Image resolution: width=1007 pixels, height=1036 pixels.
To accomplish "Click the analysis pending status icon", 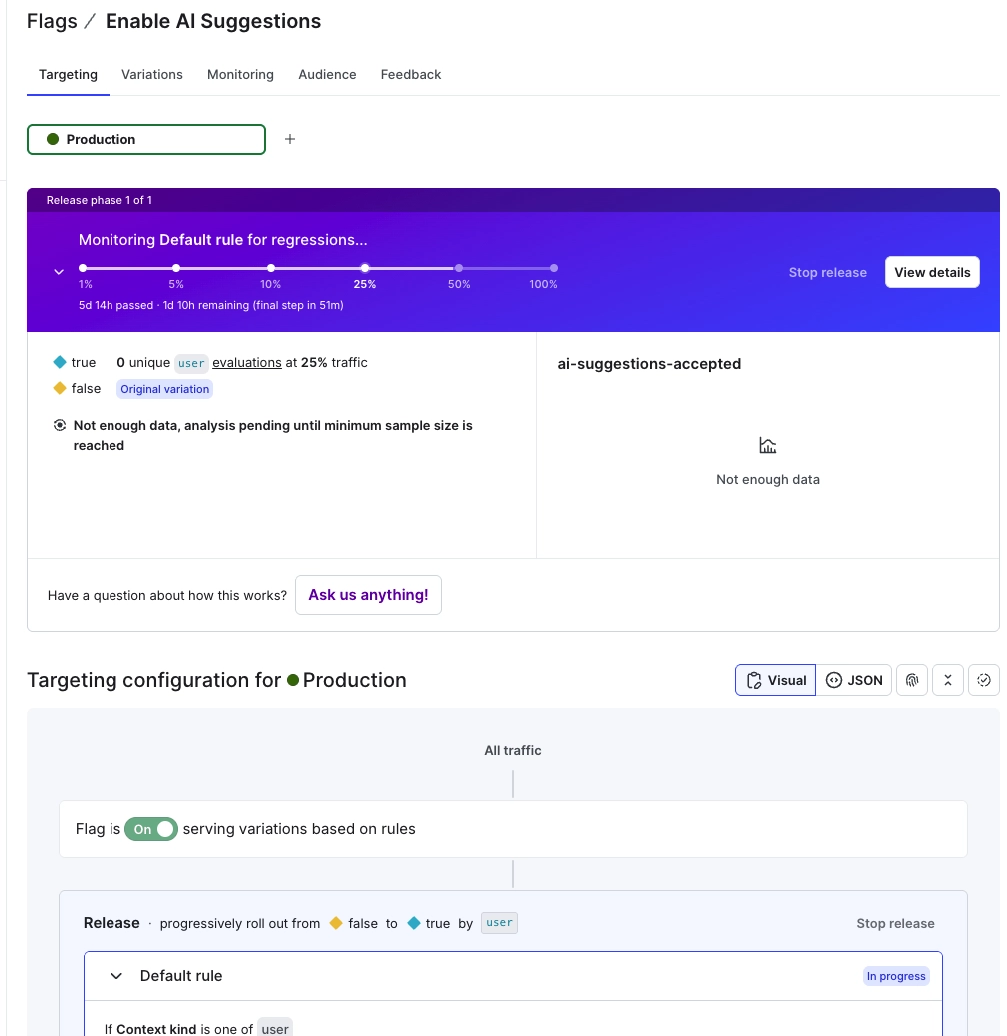I will pyautogui.click(x=59, y=426).
